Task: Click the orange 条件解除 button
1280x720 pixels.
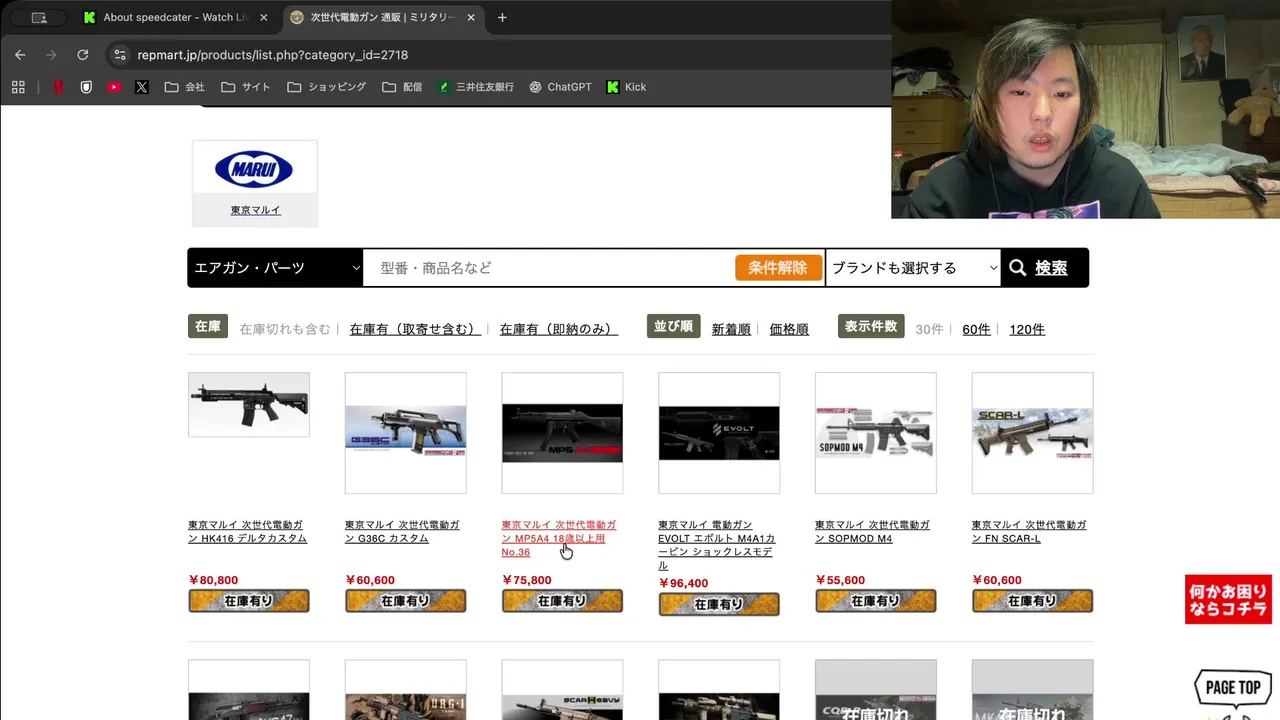Action: pos(778,268)
